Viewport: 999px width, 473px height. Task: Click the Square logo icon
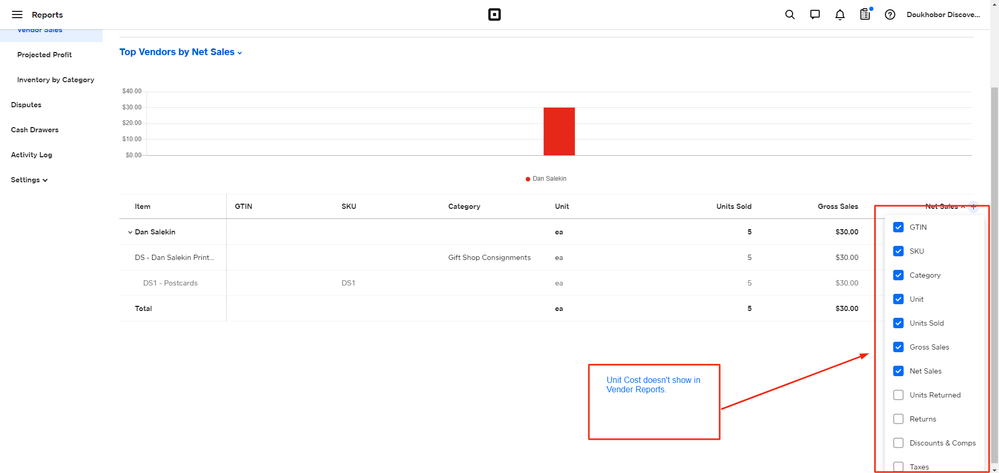pos(494,15)
